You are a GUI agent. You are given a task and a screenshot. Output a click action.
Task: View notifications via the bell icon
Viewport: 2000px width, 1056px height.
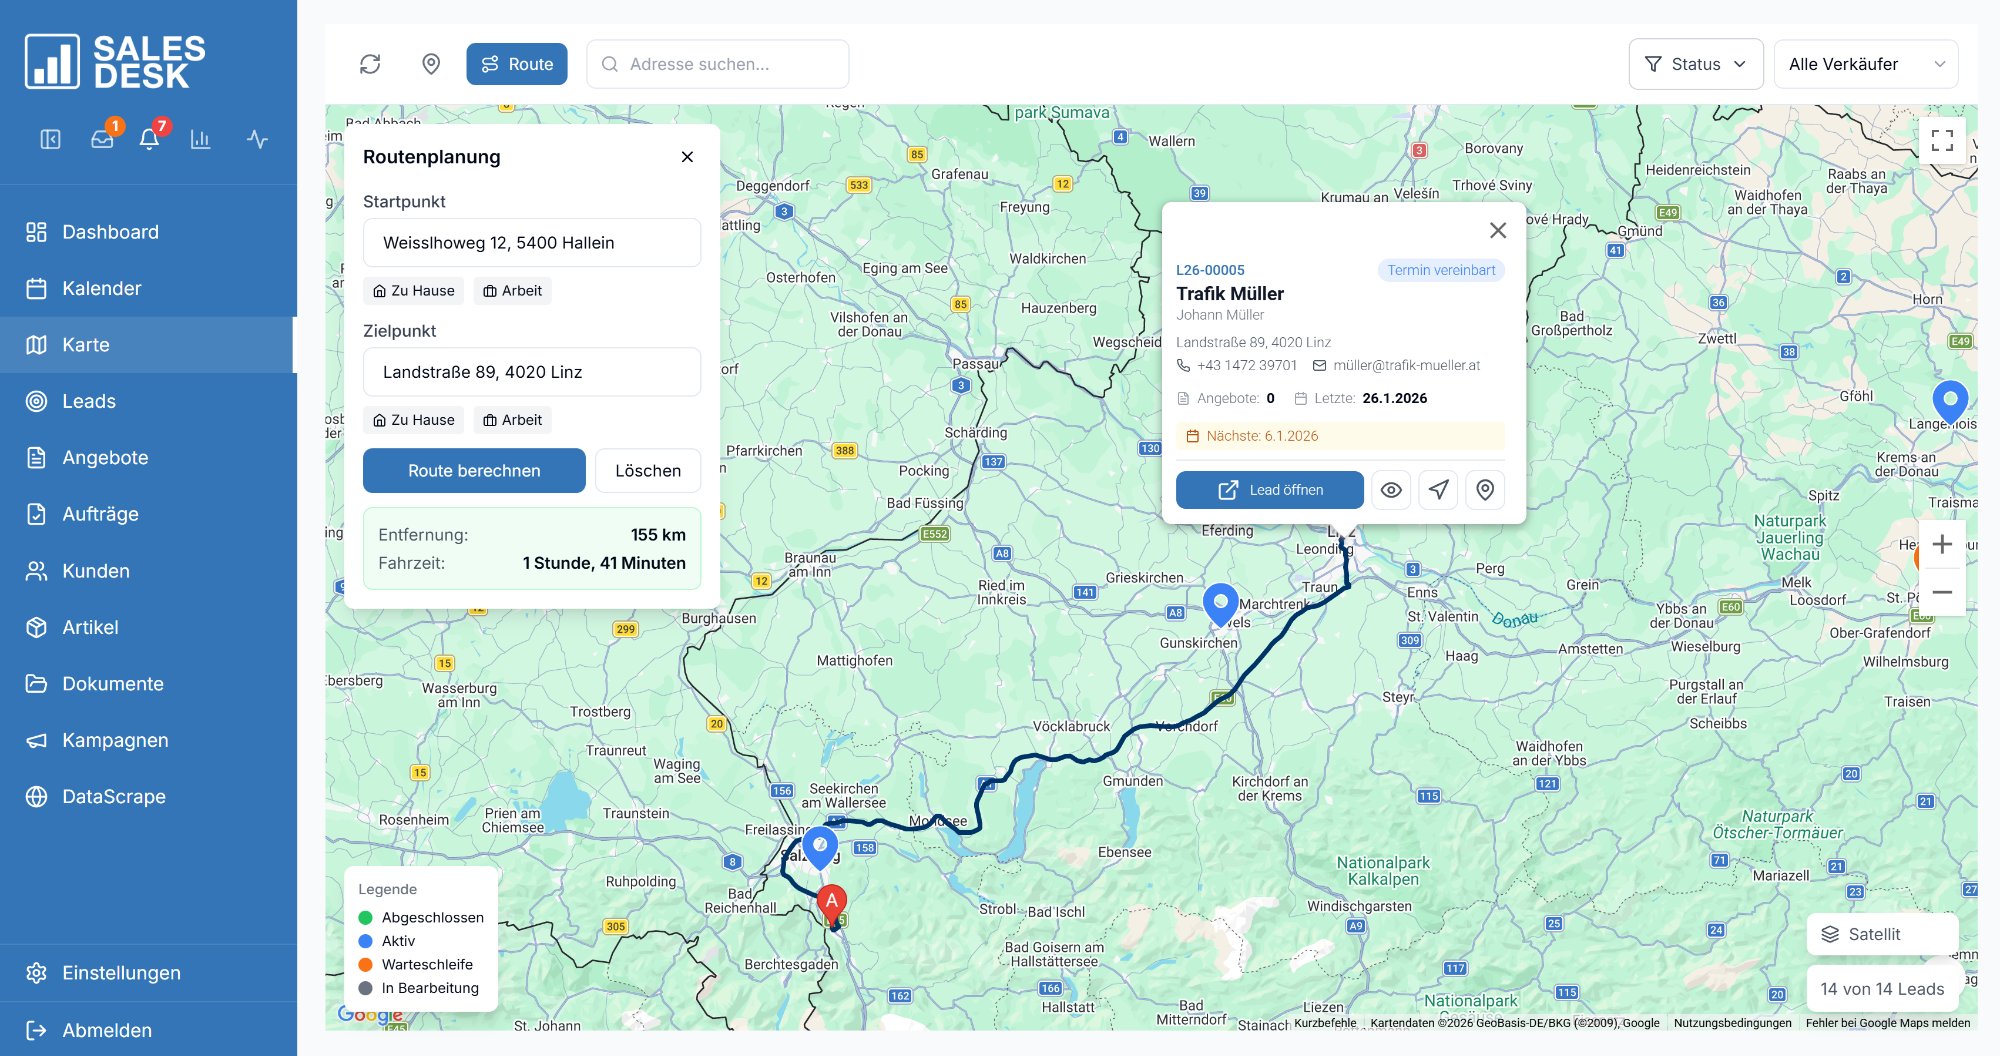(x=150, y=140)
